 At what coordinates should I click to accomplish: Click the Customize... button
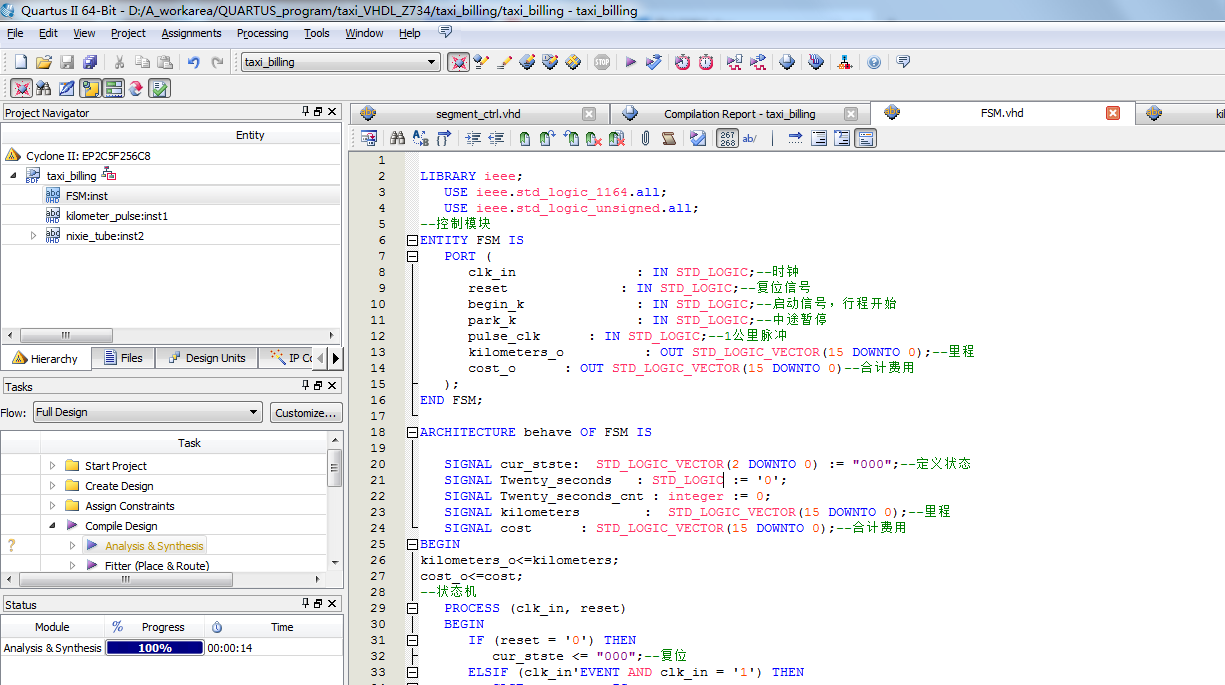point(306,412)
